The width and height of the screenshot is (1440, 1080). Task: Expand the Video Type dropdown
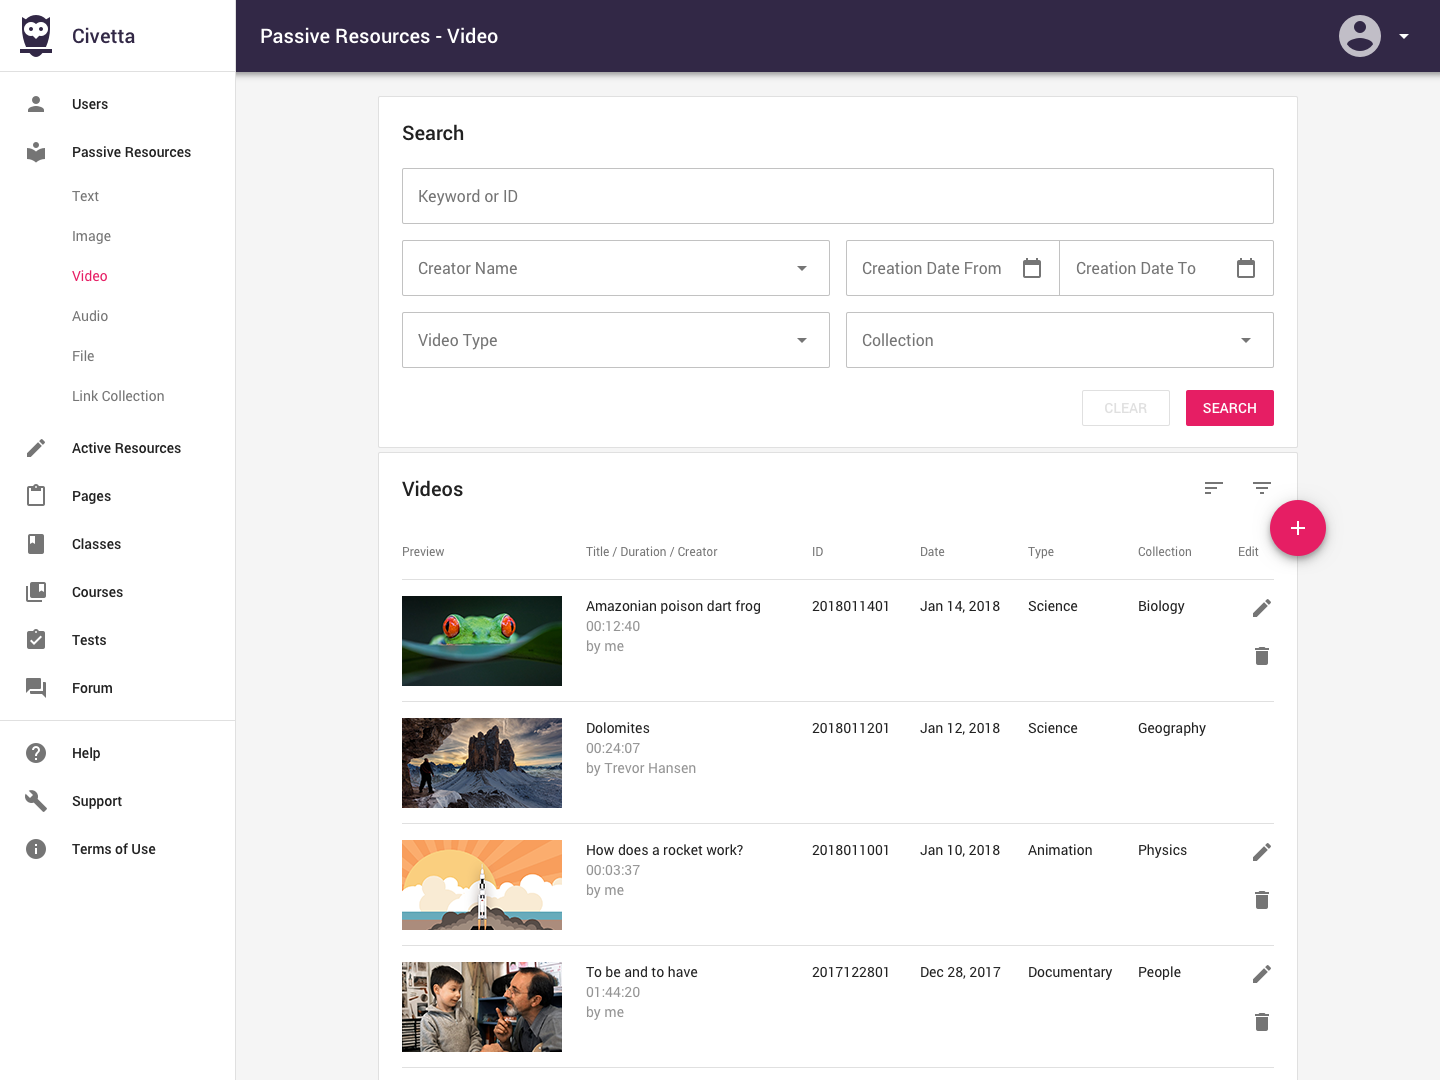click(x=801, y=340)
